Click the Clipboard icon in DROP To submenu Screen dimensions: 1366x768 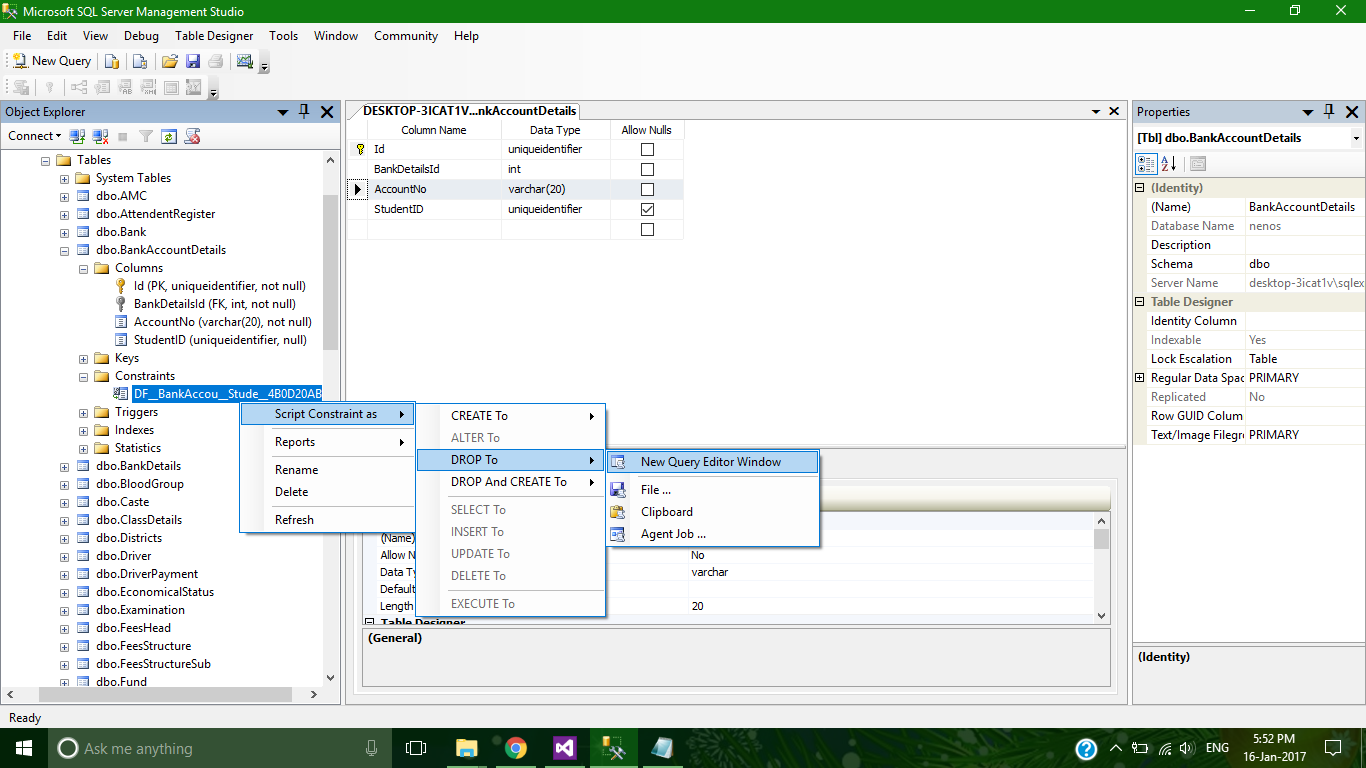click(618, 512)
